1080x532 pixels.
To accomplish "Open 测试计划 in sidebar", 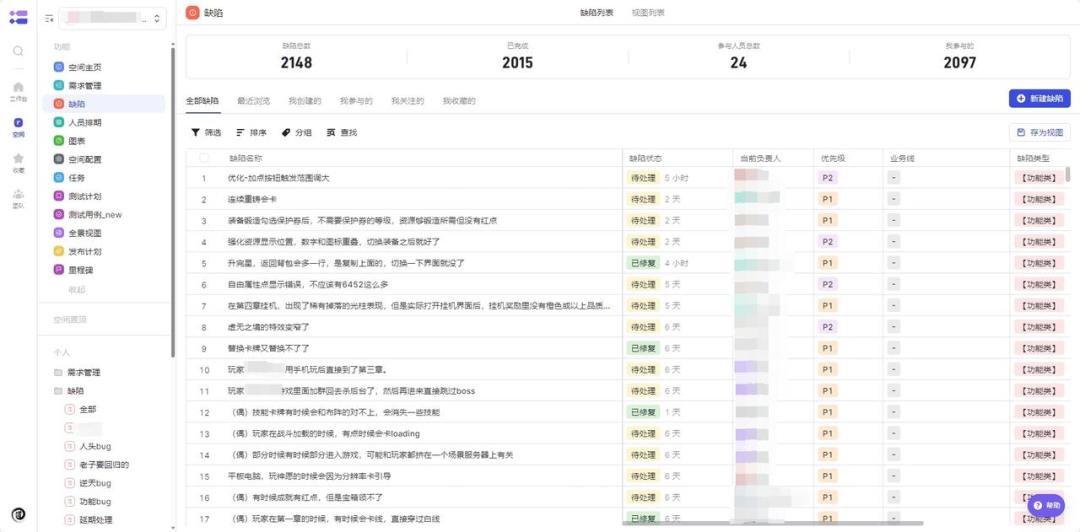I will pyautogui.click(x=84, y=196).
